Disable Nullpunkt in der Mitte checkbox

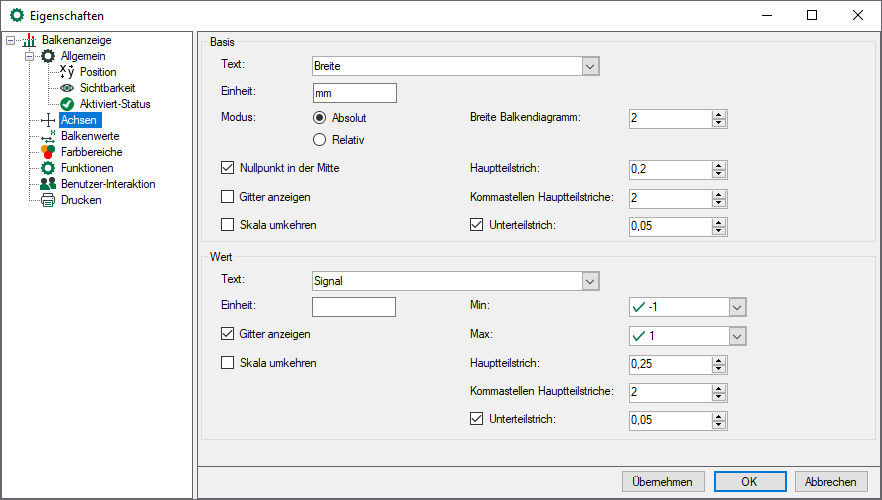227,167
